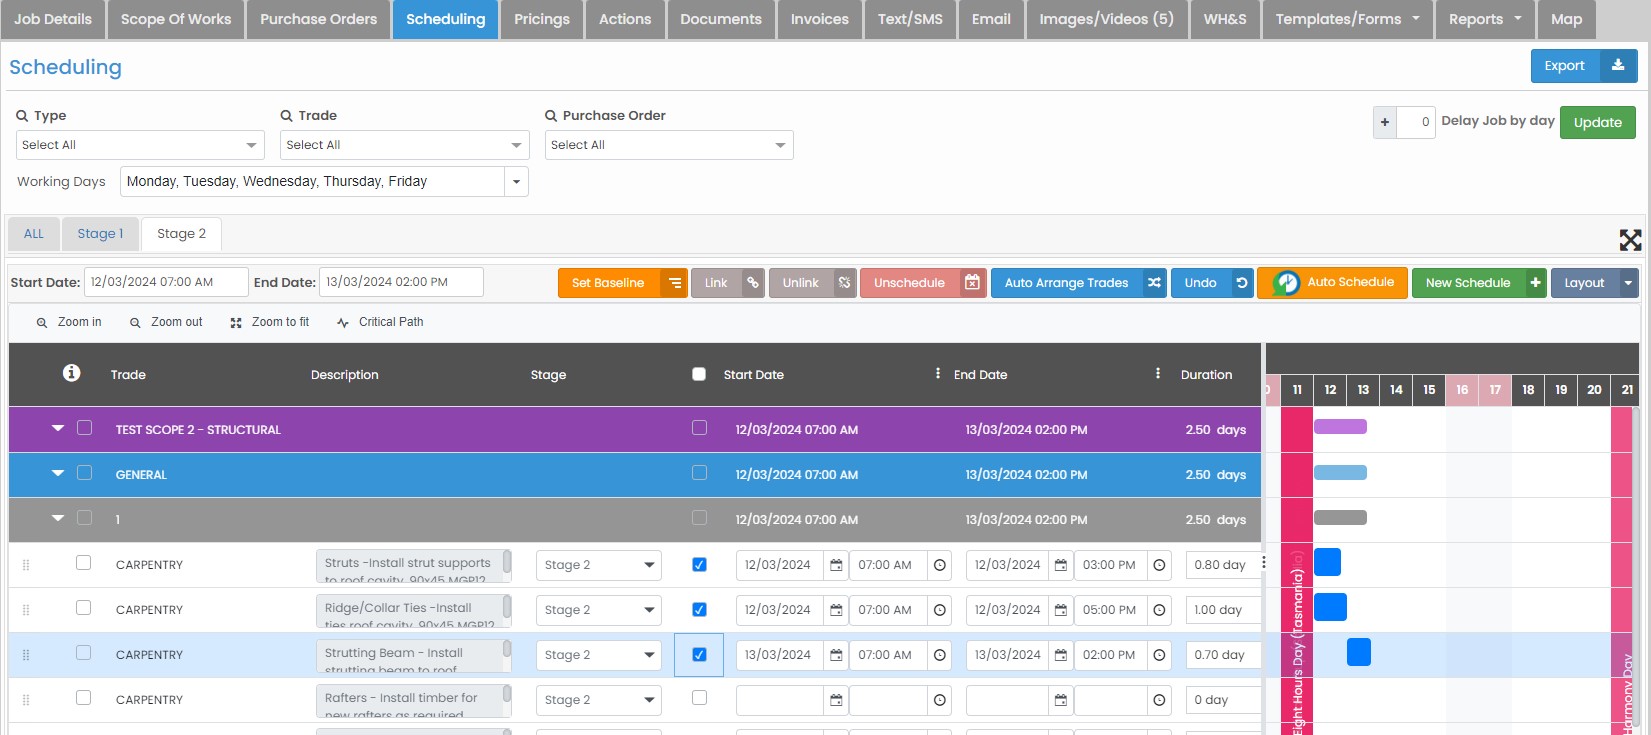Enable schedule checkbox for Rafters row
The image size is (1651, 735).
point(699,698)
